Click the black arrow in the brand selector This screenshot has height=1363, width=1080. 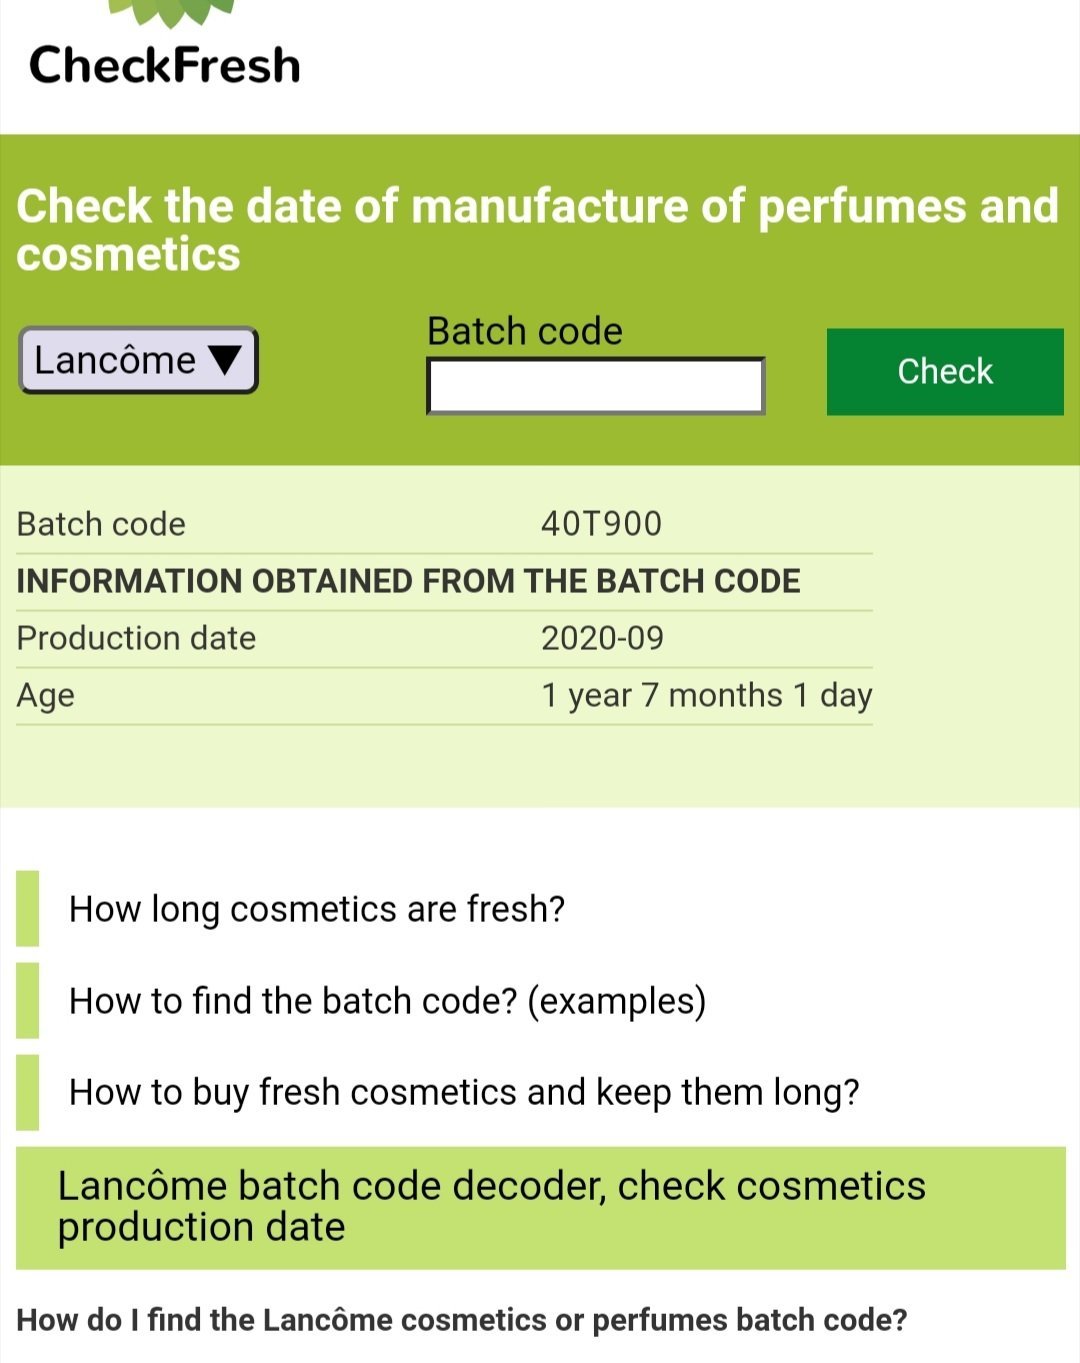click(x=225, y=360)
